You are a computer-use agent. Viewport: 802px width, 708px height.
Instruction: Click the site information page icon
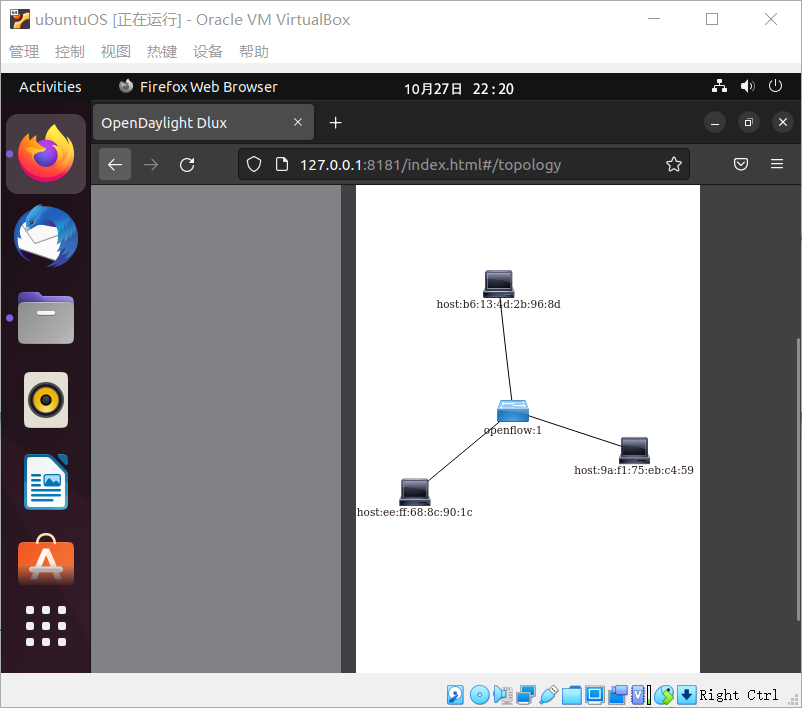[281, 164]
